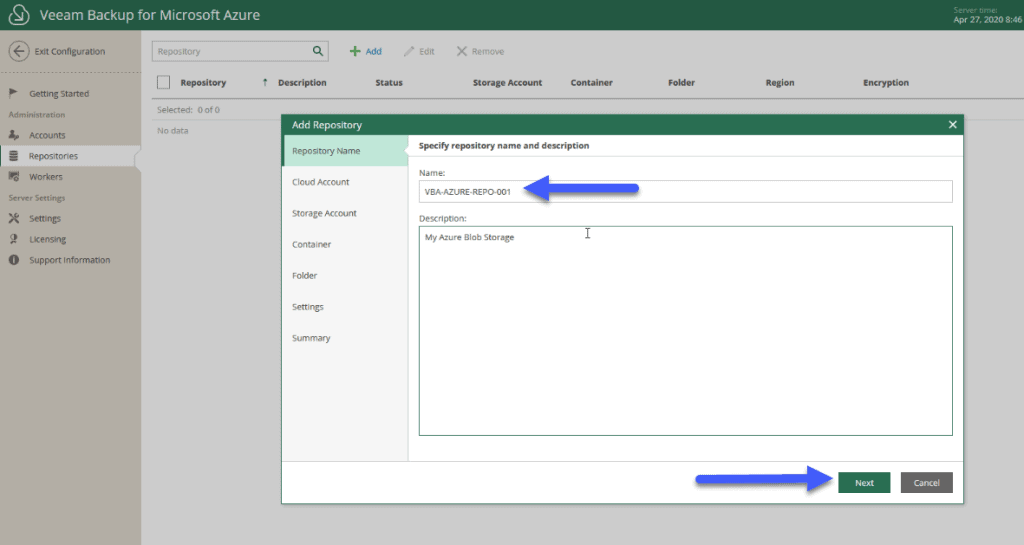Sort by Storage Account column header
The height and width of the screenshot is (545, 1024).
[x=507, y=82]
